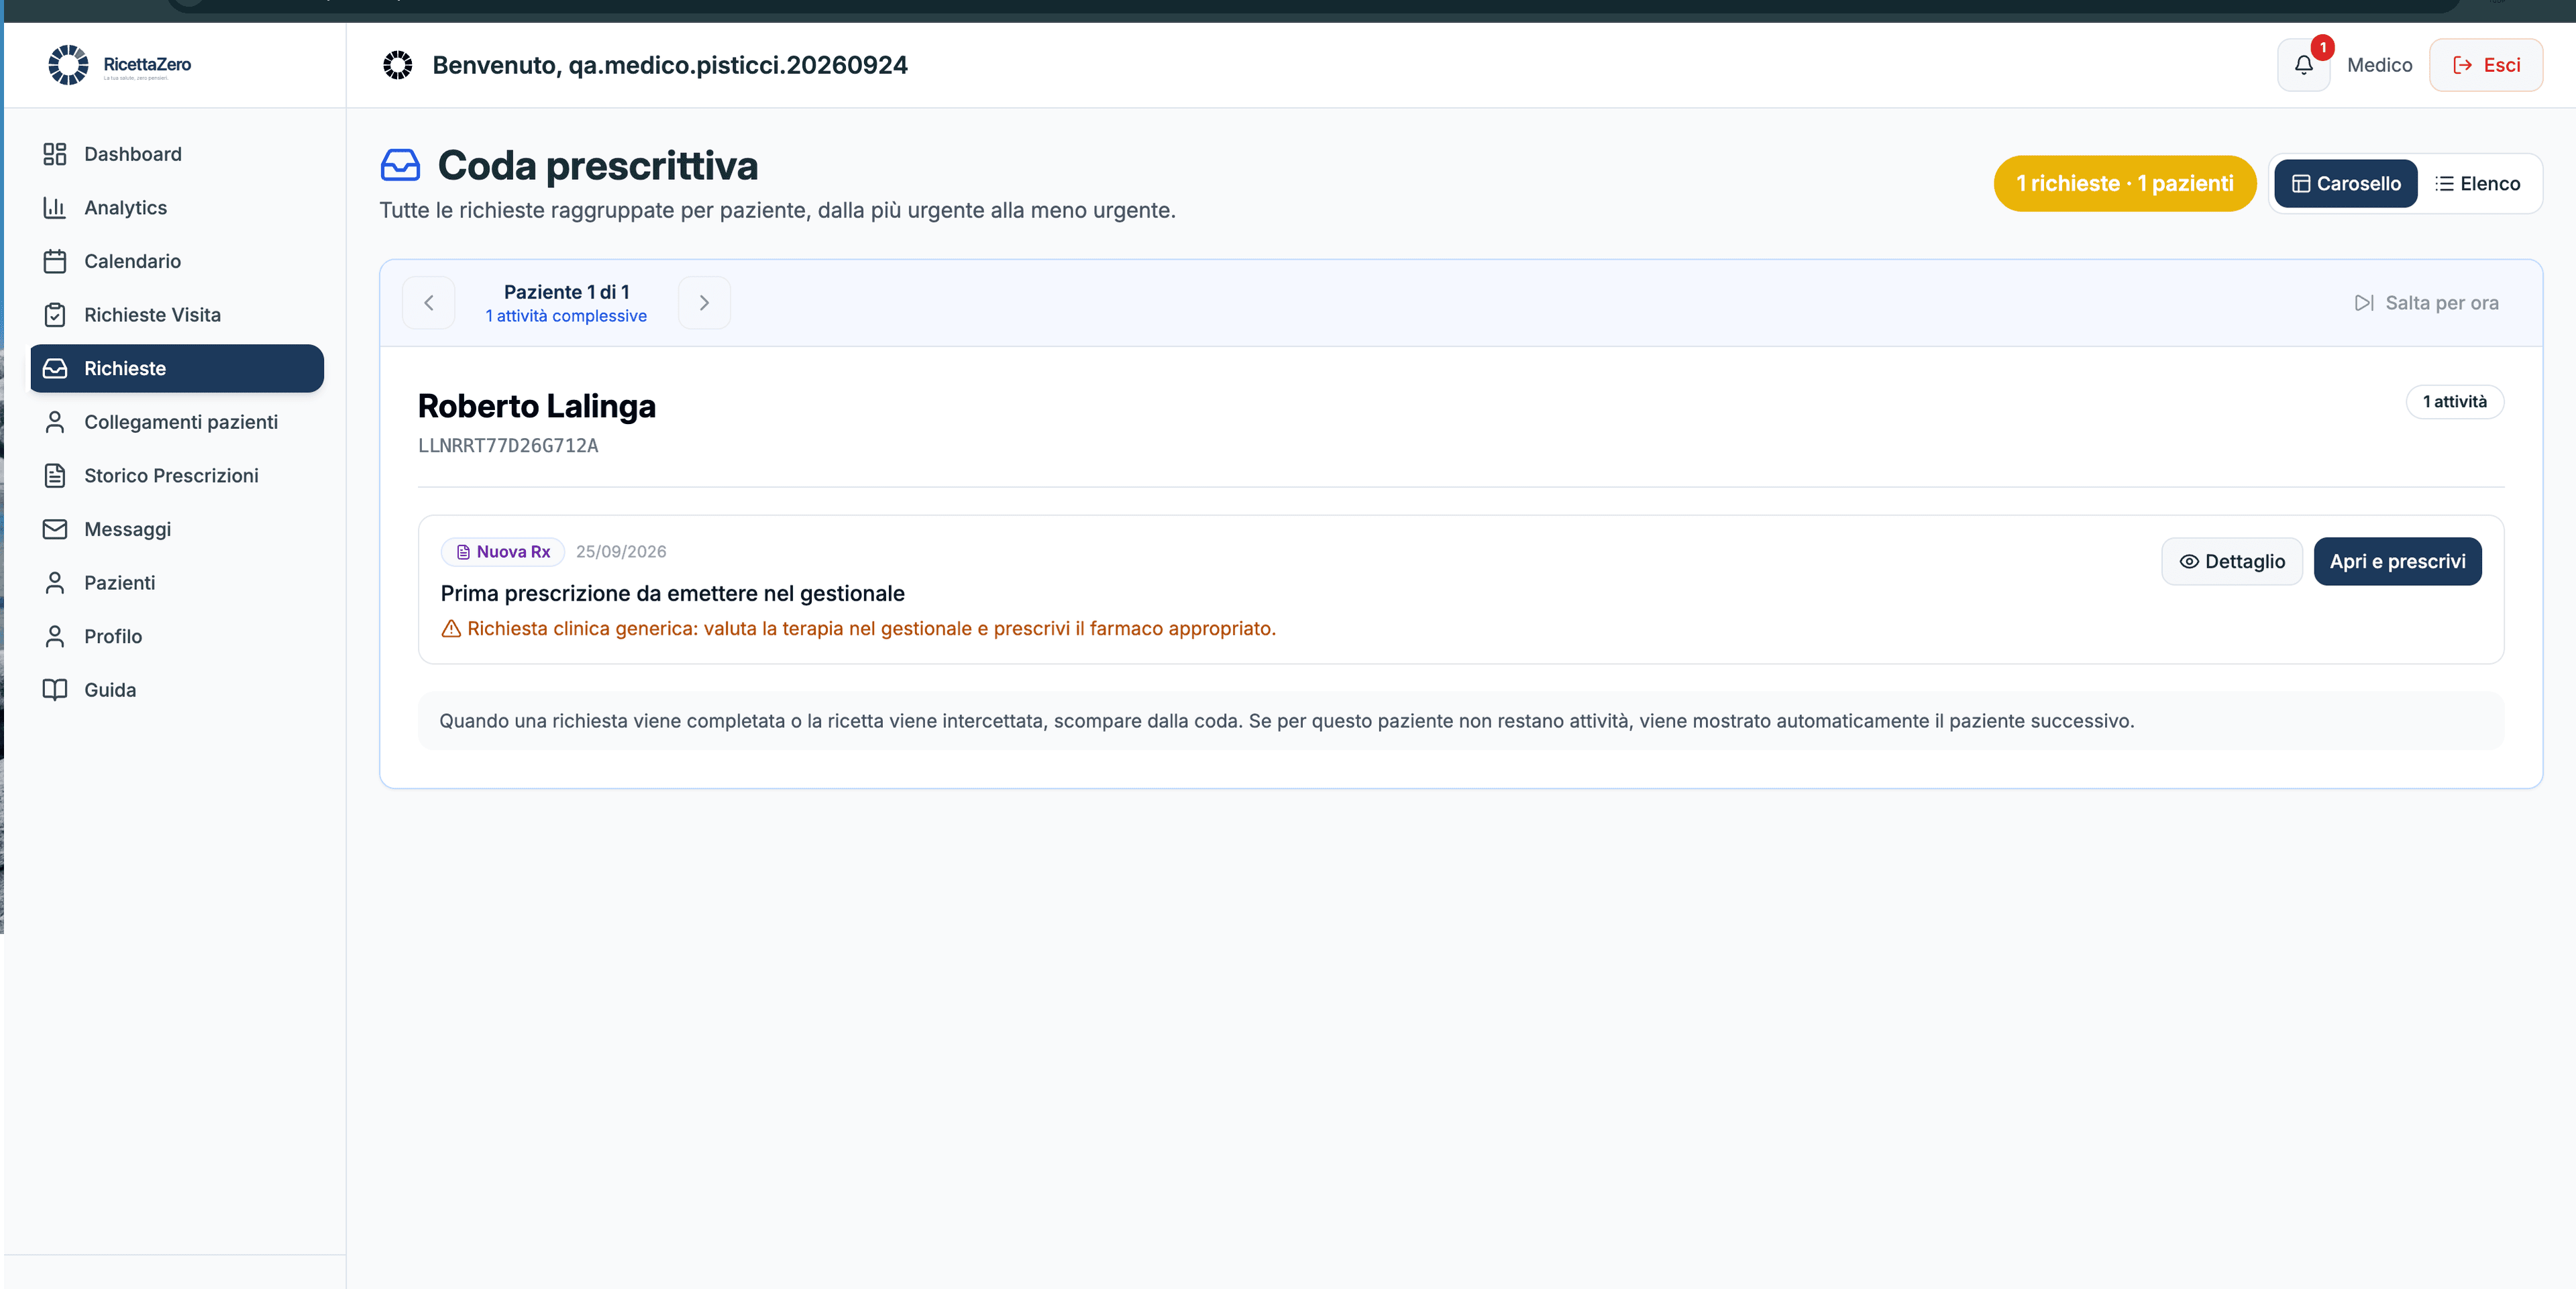Open Richieste Visita page
This screenshot has width=2576, height=1289.
pos(177,315)
